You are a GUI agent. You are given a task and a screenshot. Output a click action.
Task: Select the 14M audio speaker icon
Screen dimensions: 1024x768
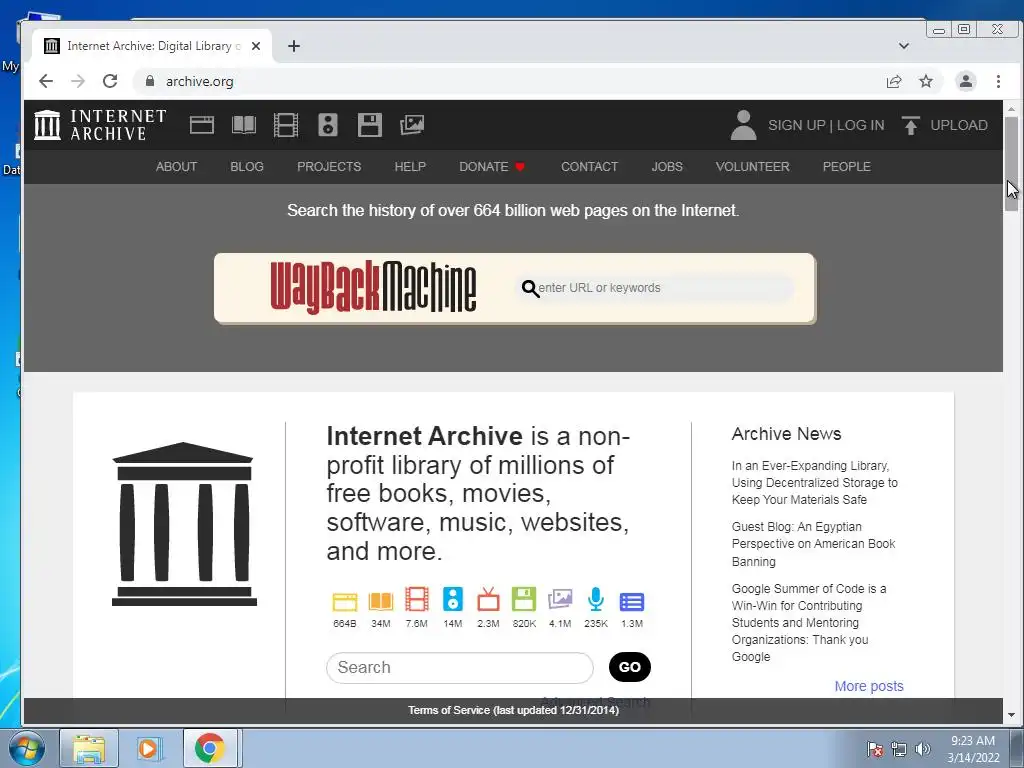(453, 600)
